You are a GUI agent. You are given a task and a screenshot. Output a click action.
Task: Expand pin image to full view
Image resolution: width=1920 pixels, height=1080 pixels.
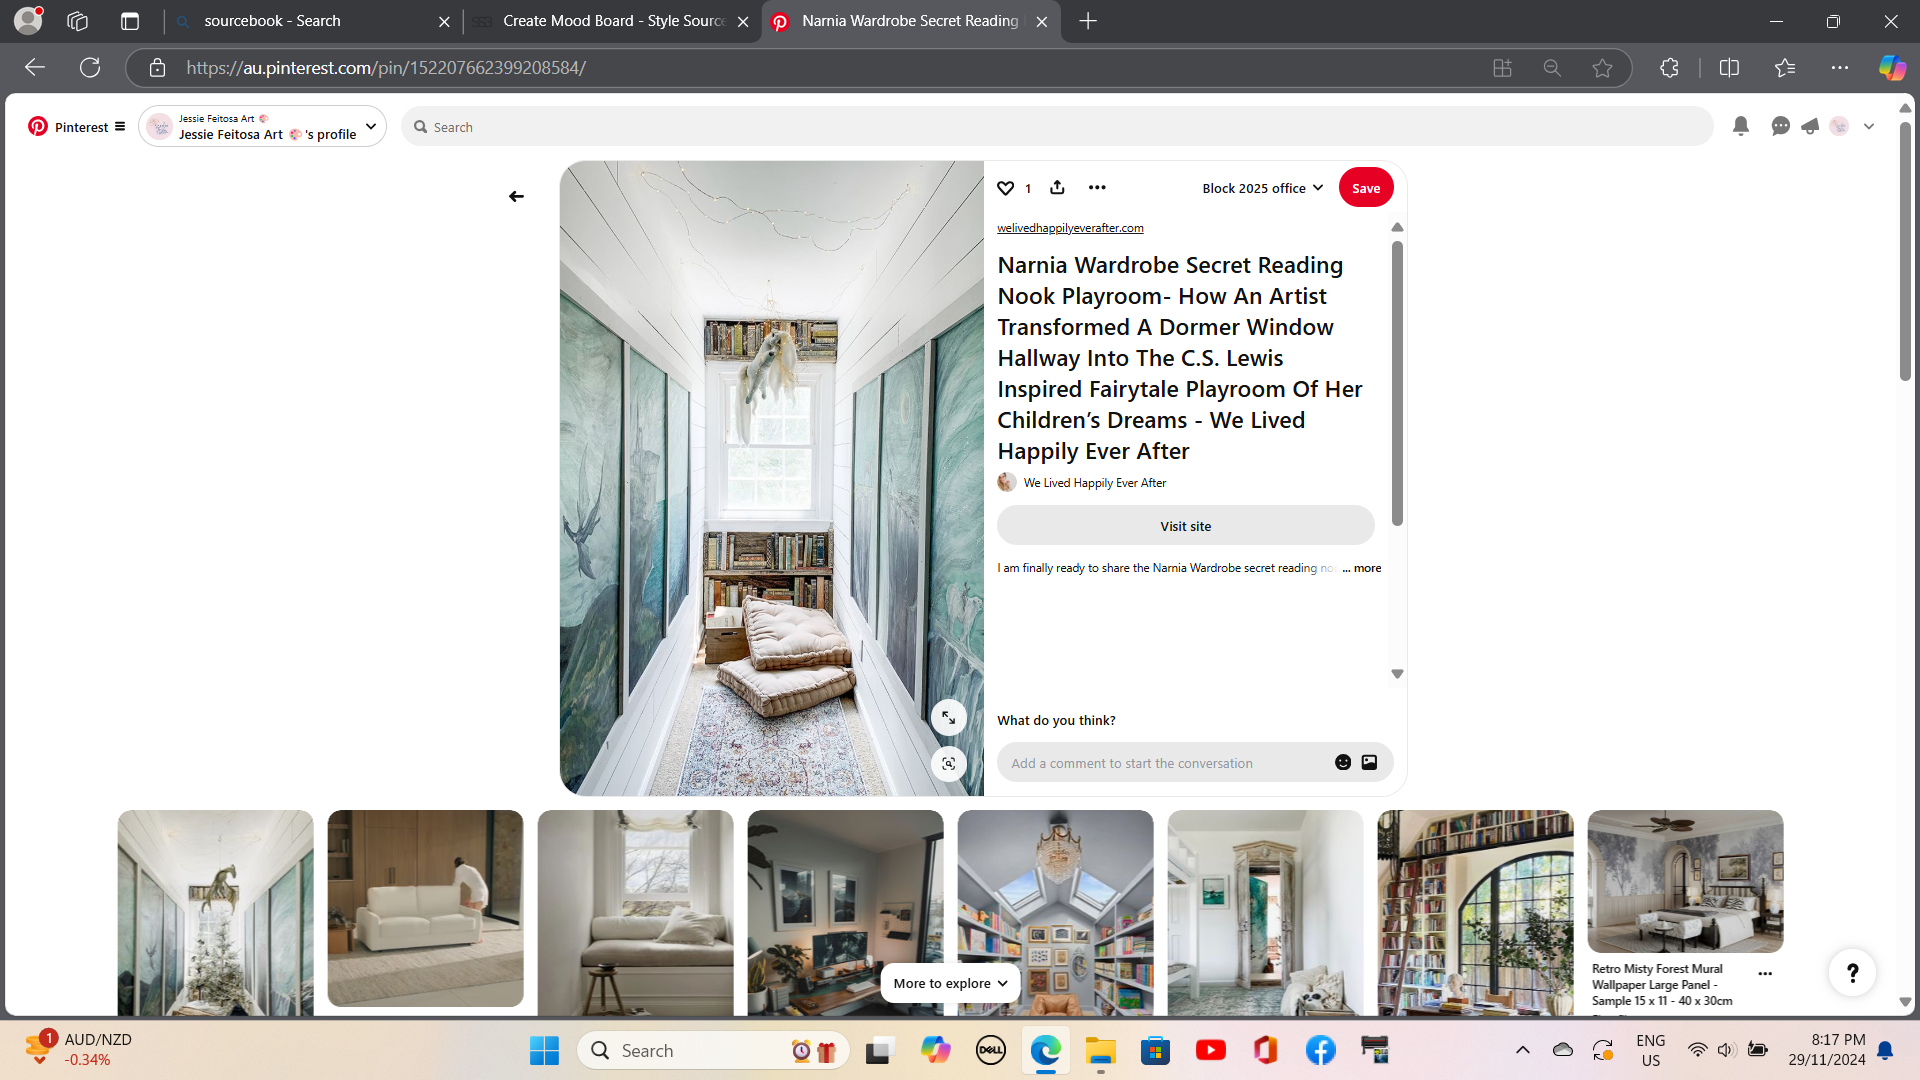pyautogui.click(x=948, y=717)
